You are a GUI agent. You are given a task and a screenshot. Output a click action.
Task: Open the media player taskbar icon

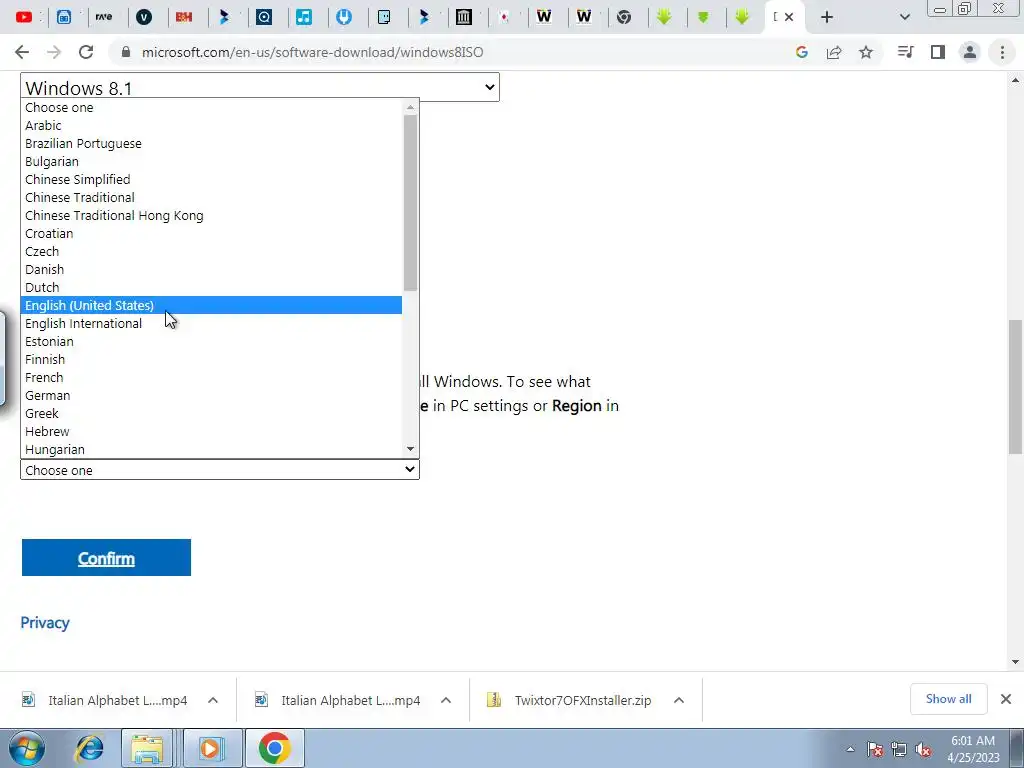(x=210, y=748)
